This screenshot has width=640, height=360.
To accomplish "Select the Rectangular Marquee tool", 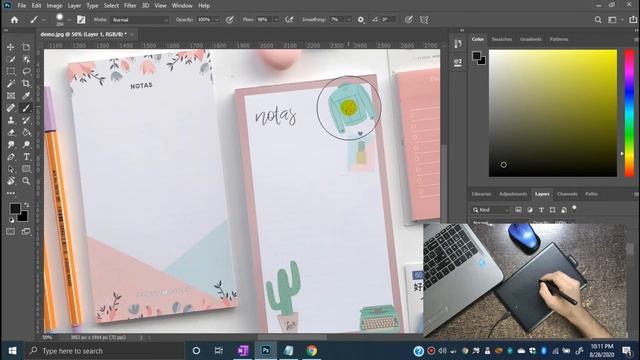I will coord(11,71).
